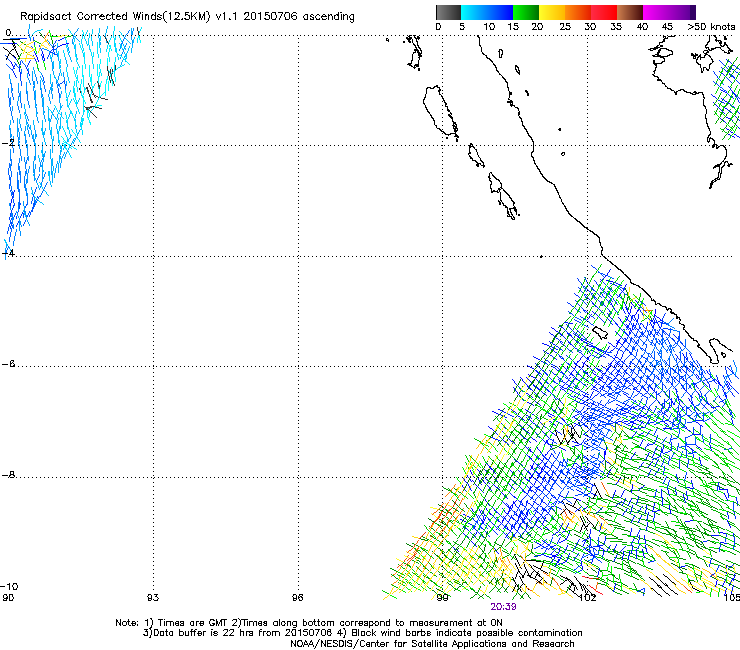Viewport: 740px width, 650px height.
Task: Click the 'Times are GMT' note line
Action: coord(309,623)
